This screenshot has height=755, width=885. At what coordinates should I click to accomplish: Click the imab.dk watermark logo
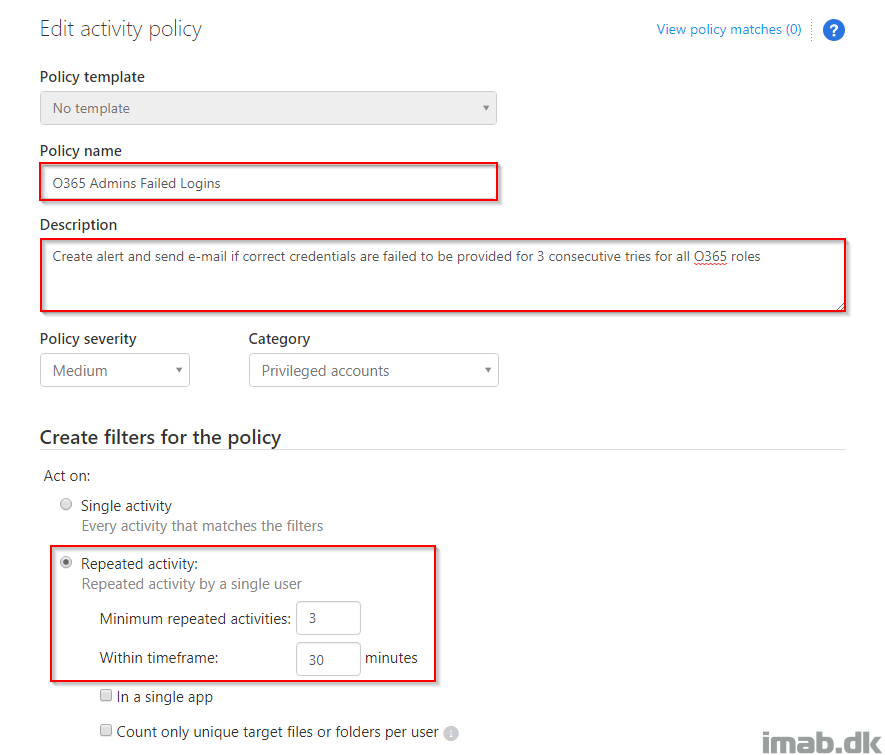pos(822,741)
